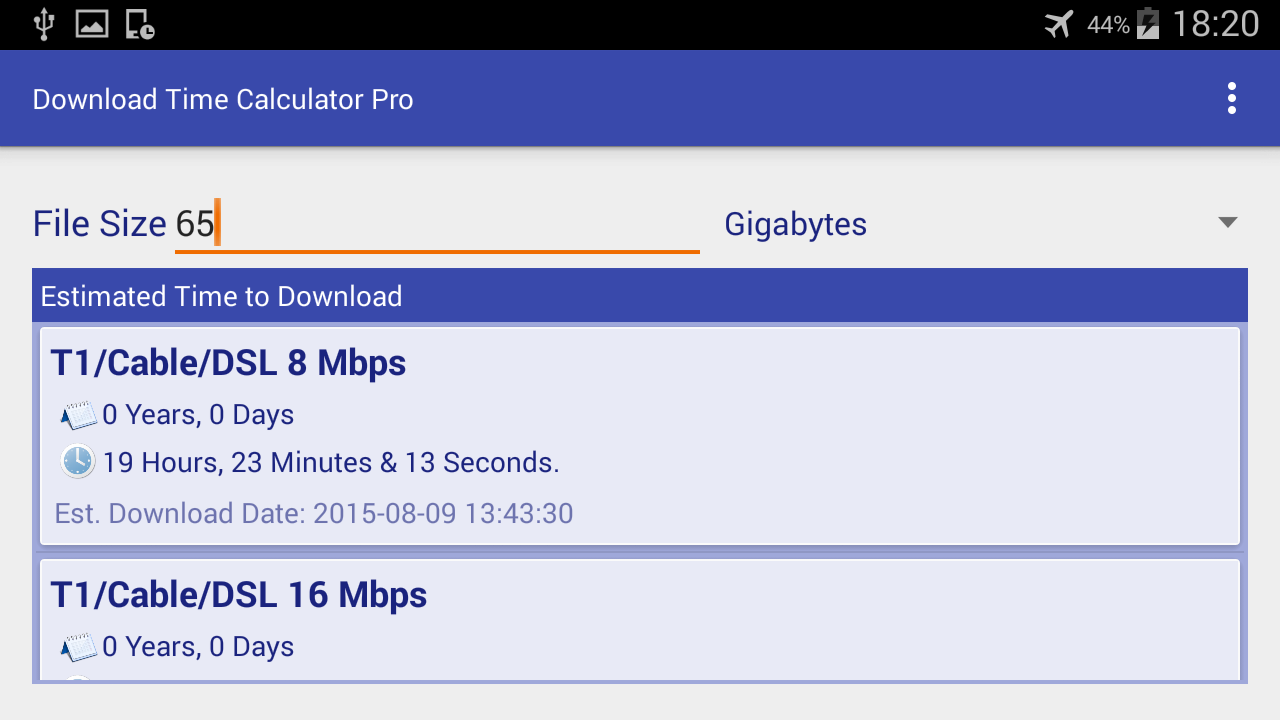Viewport: 1280px width, 720px height.
Task: Focus the File Size input field
Action: pyautogui.click(x=437, y=225)
